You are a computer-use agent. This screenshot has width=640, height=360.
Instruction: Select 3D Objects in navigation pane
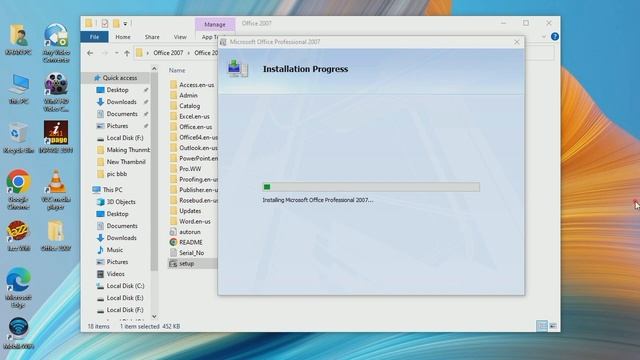pyautogui.click(x=116, y=202)
